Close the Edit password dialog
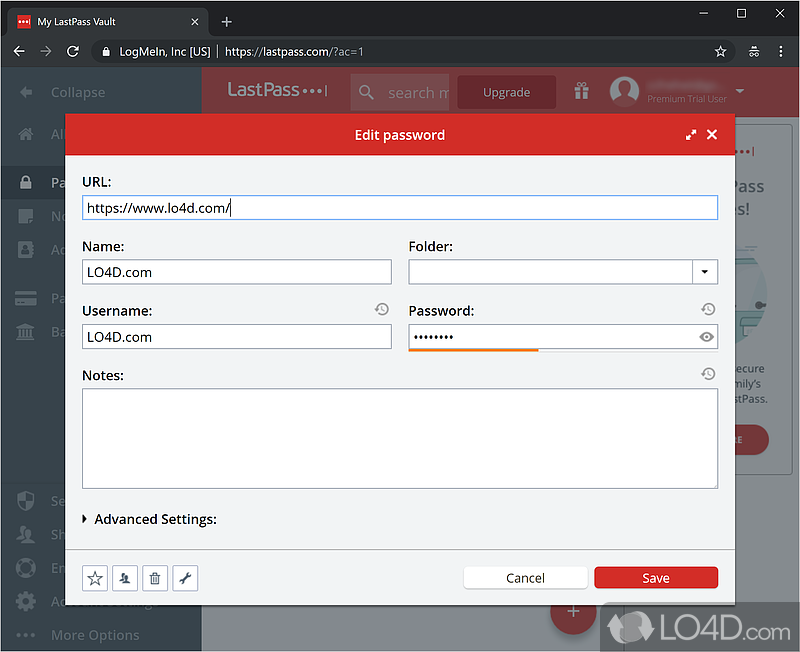Image resolution: width=800 pixels, height=652 pixels. [712, 135]
